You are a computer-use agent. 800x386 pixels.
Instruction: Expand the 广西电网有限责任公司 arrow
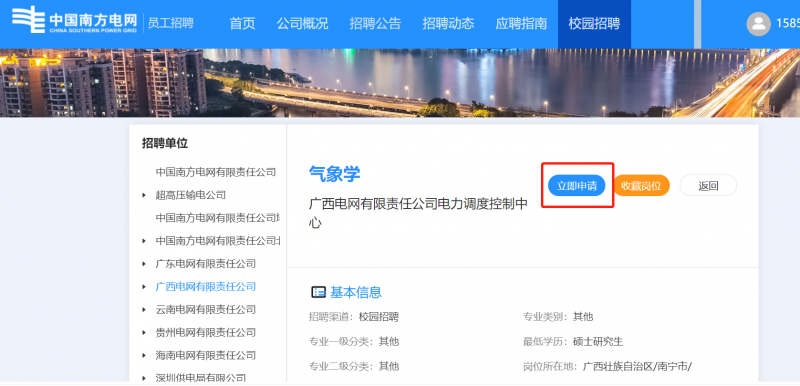pos(144,287)
